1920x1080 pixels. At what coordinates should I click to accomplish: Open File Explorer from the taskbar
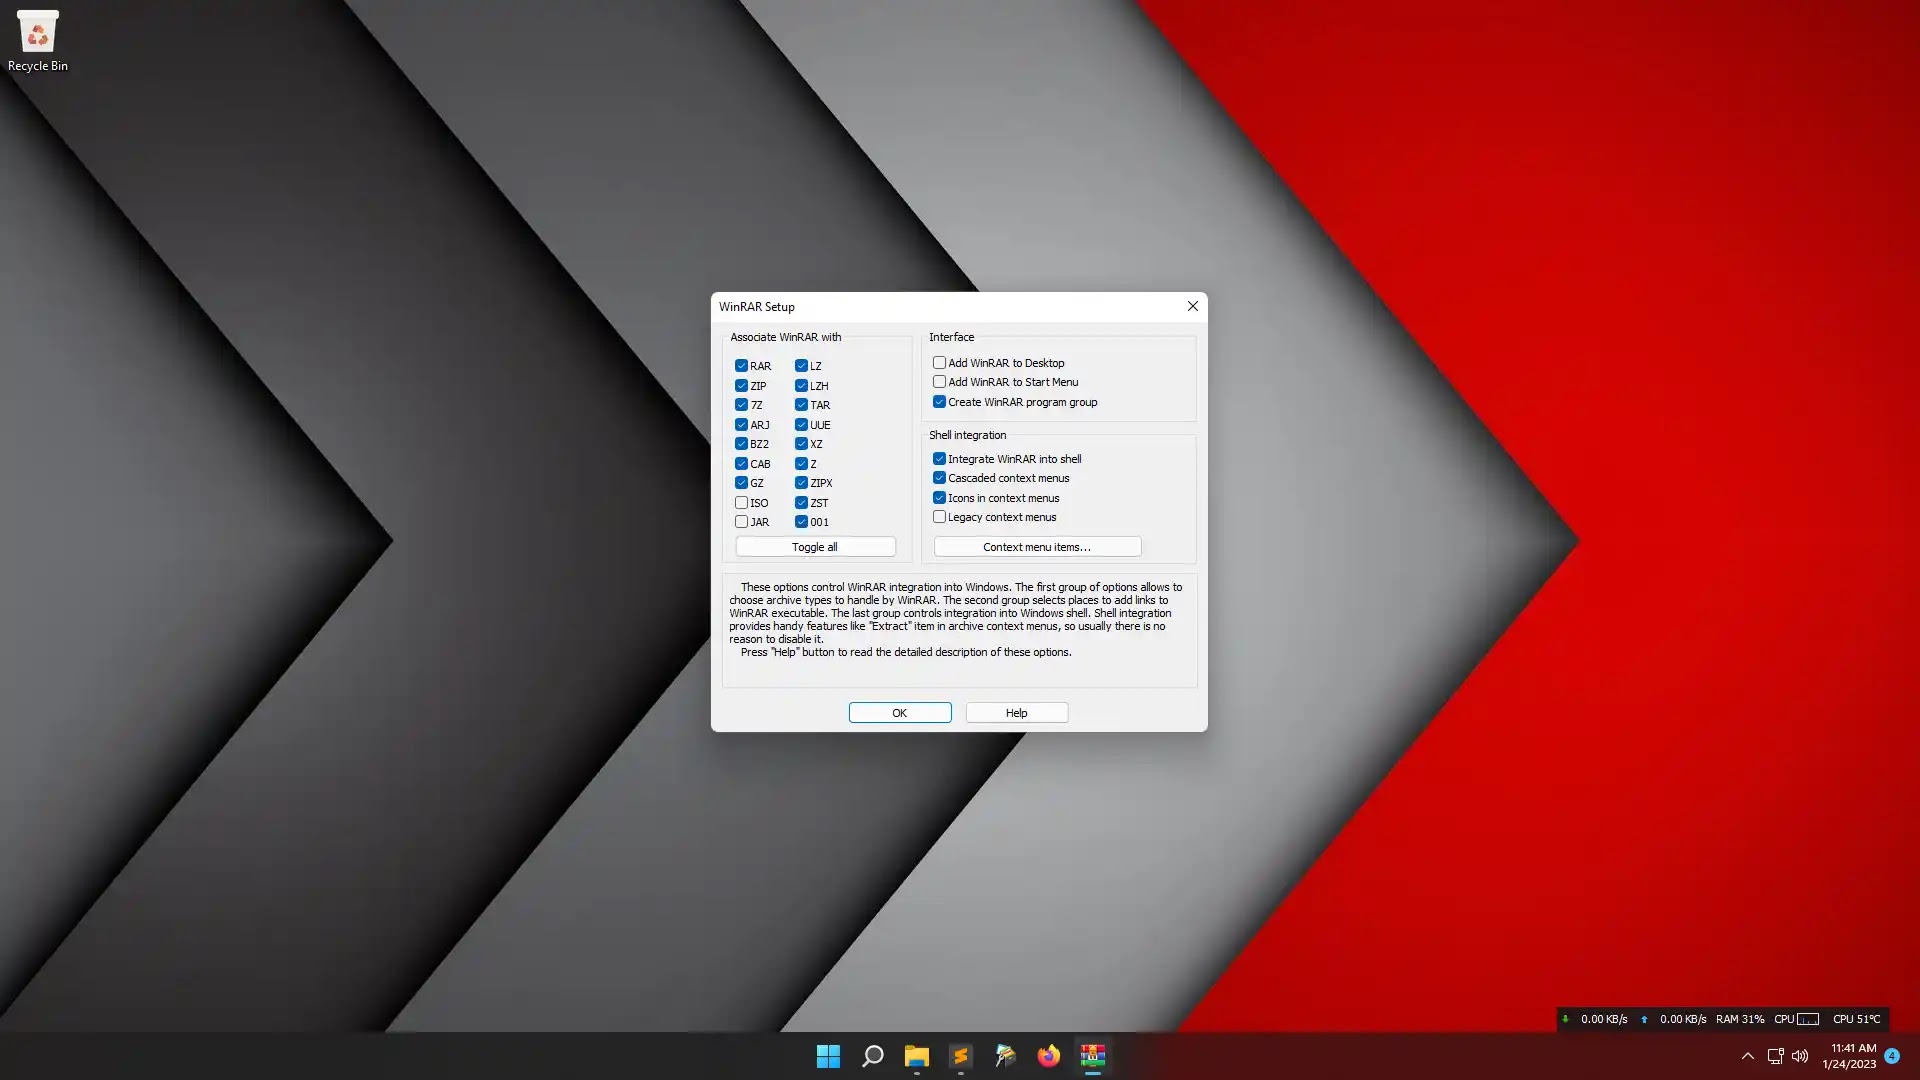click(x=916, y=1056)
